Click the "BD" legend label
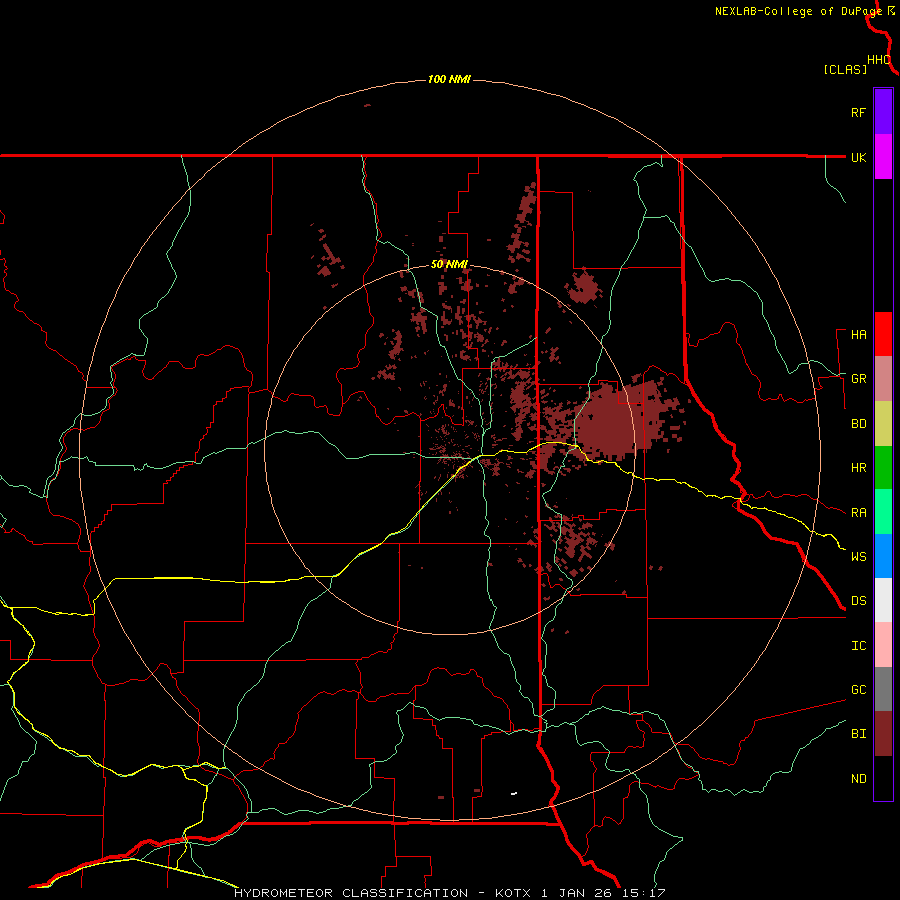Screen dimensions: 900x900 pyautogui.click(x=858, y=424)
